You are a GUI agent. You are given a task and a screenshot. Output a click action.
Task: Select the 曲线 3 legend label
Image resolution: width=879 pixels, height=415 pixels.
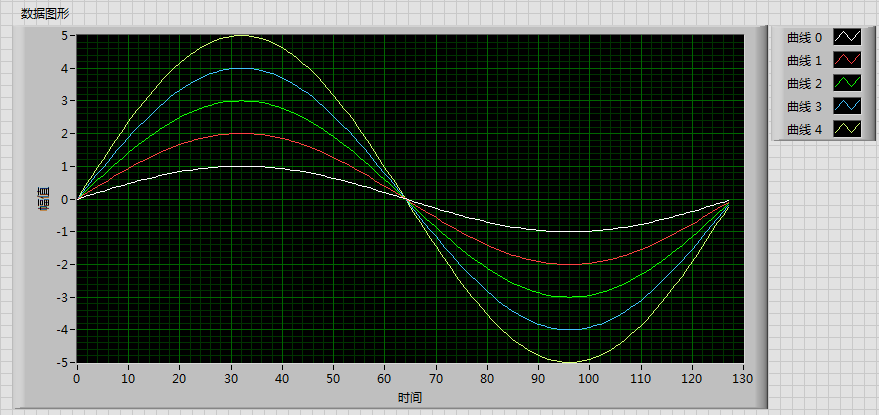804,107
